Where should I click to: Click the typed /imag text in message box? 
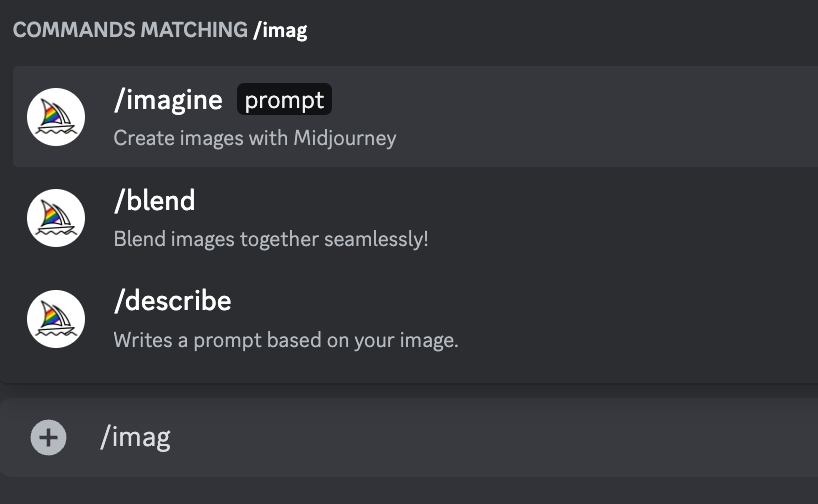click(x=136, y=437)
